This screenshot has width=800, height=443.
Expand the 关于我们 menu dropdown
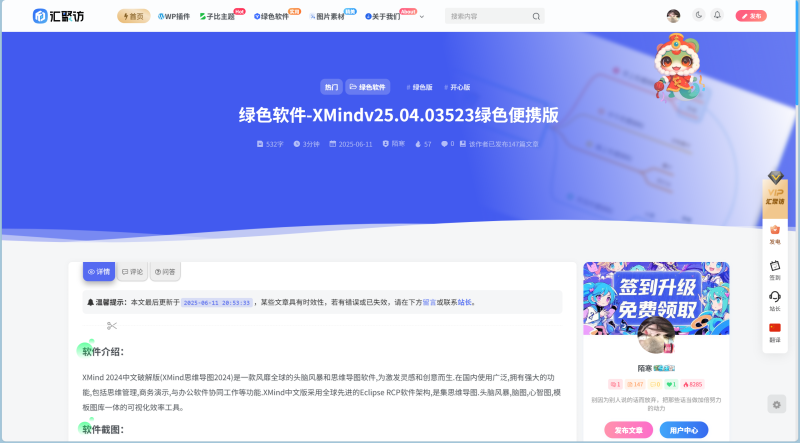tap(385, 17)
